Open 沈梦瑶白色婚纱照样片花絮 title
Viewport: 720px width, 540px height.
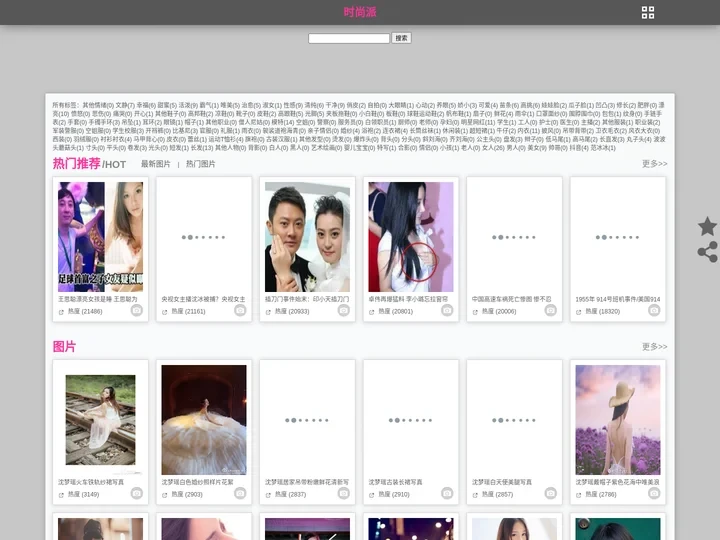click(197, 482)
